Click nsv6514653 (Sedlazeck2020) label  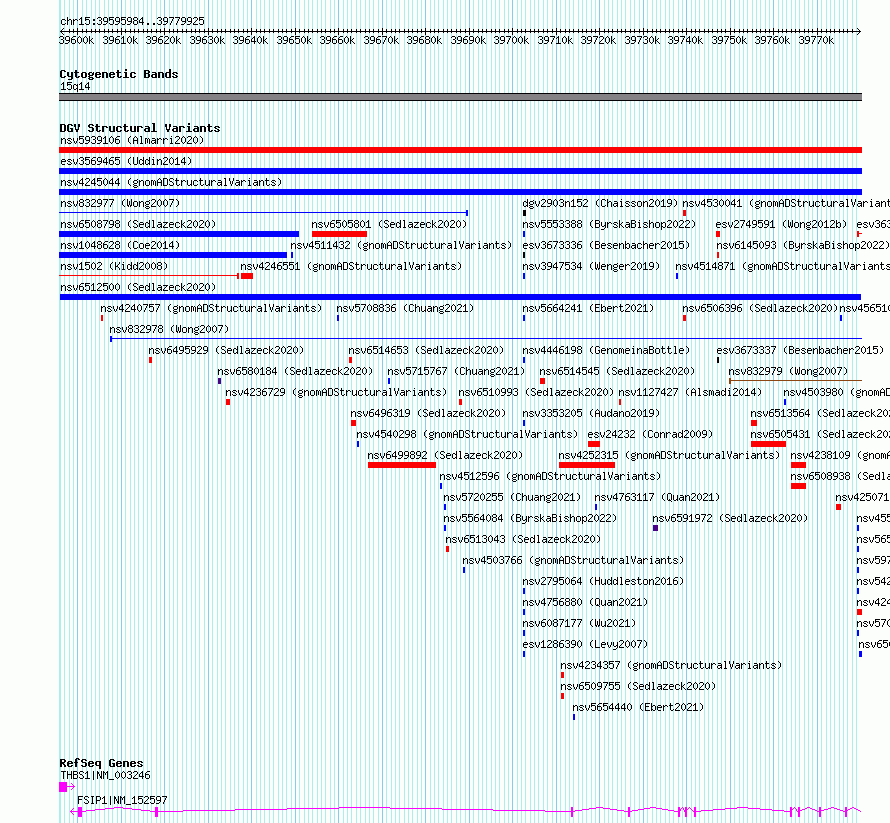426,350
